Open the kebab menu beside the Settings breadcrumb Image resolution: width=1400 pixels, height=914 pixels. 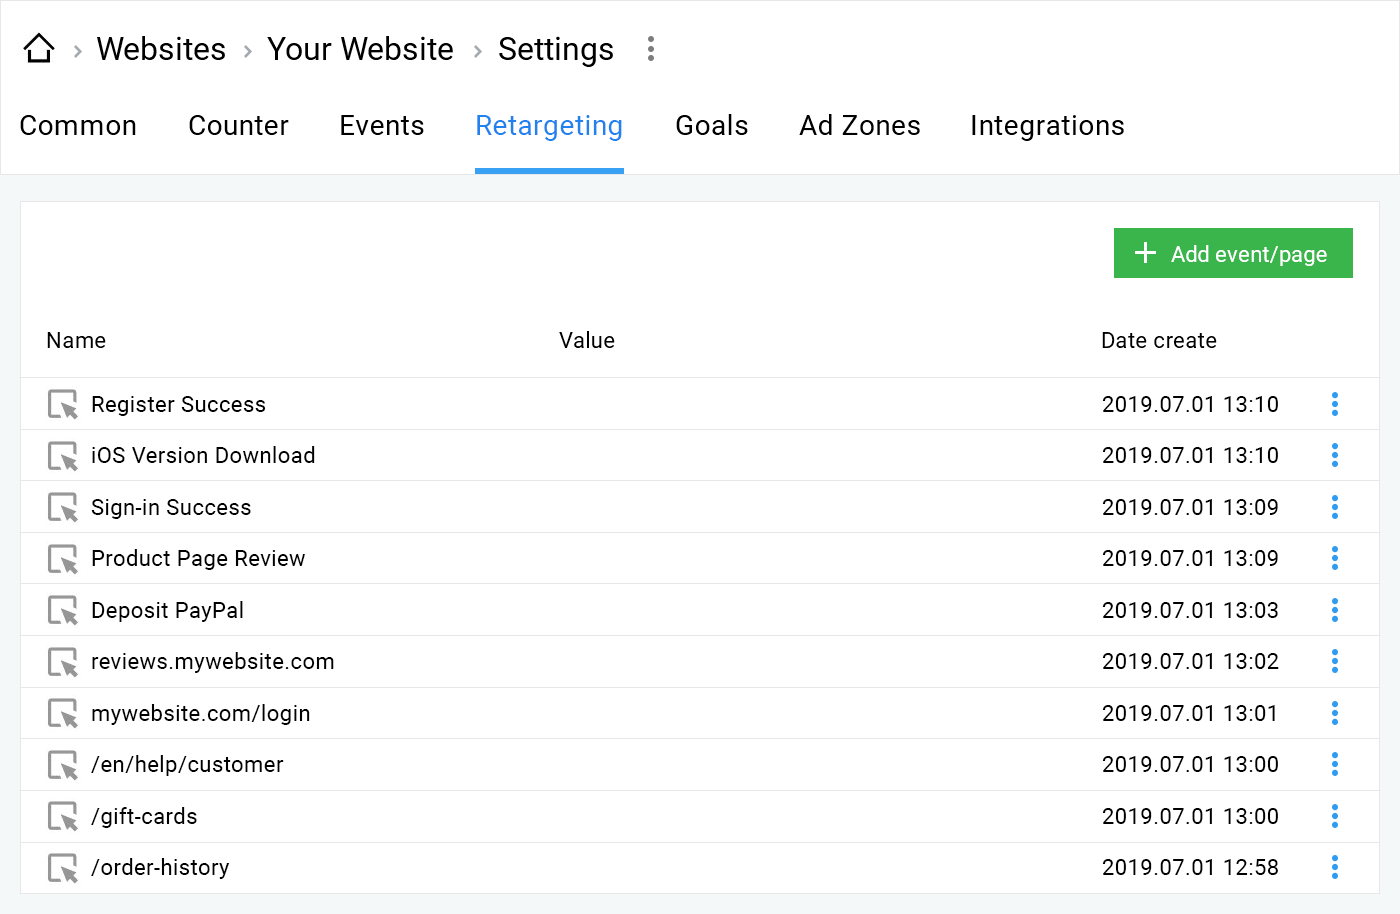coord(650,48)
